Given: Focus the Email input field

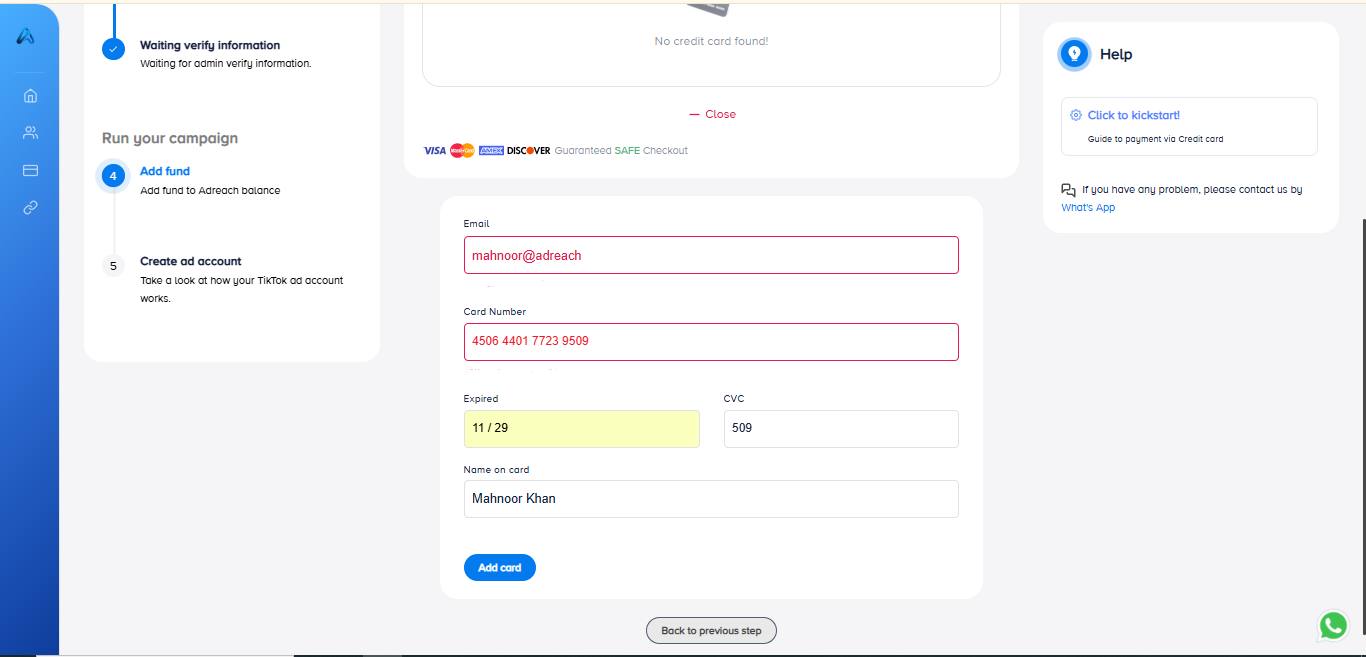Looking at the screenshot, I should click(x=711, y=255).
